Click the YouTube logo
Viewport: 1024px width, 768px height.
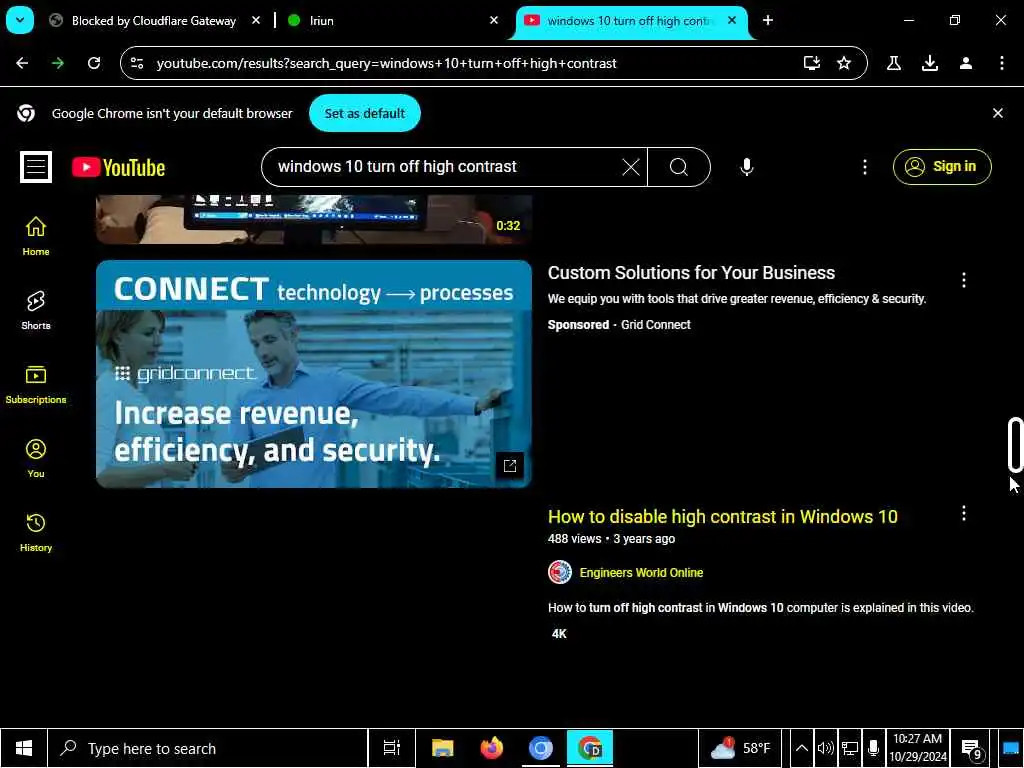(118, 168)
